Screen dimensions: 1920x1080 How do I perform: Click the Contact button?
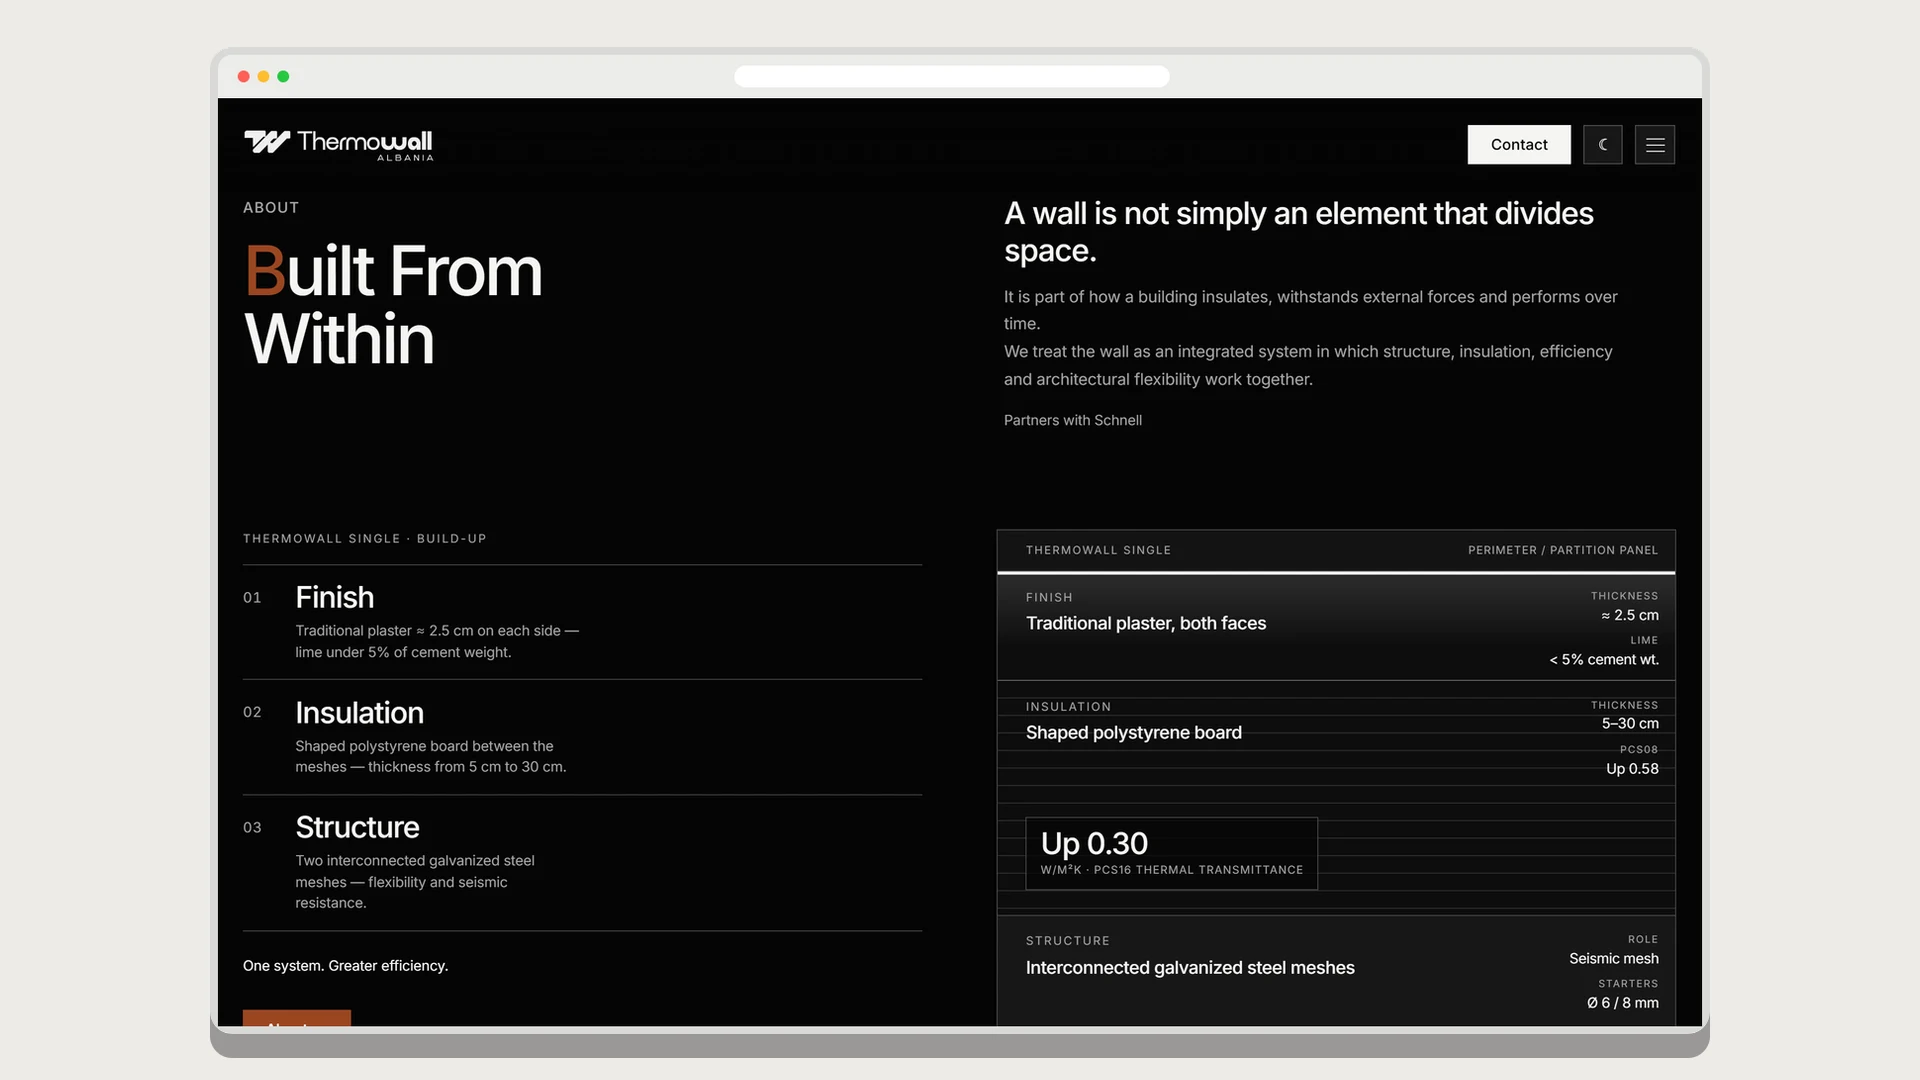point(1519,145)
